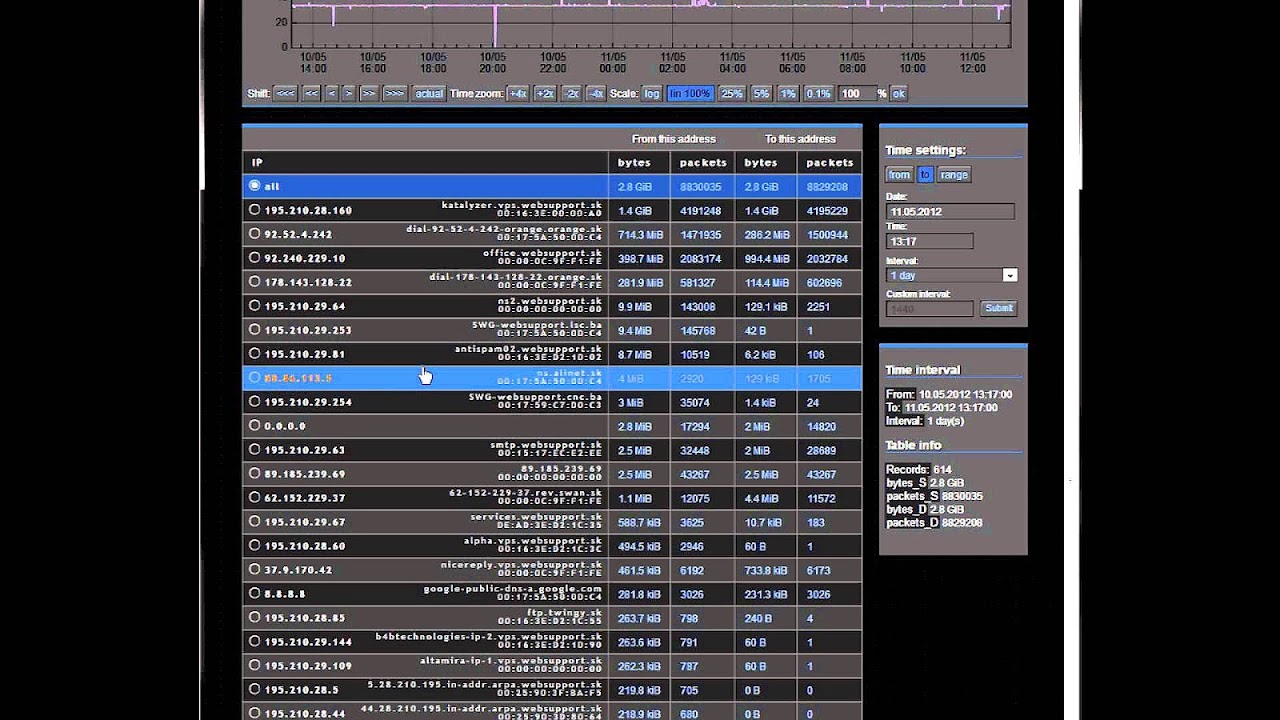The width and height of the screenshot is (1280, 720).
Task: Select radio for 92.52.4.242
Action: click(254, 234)
